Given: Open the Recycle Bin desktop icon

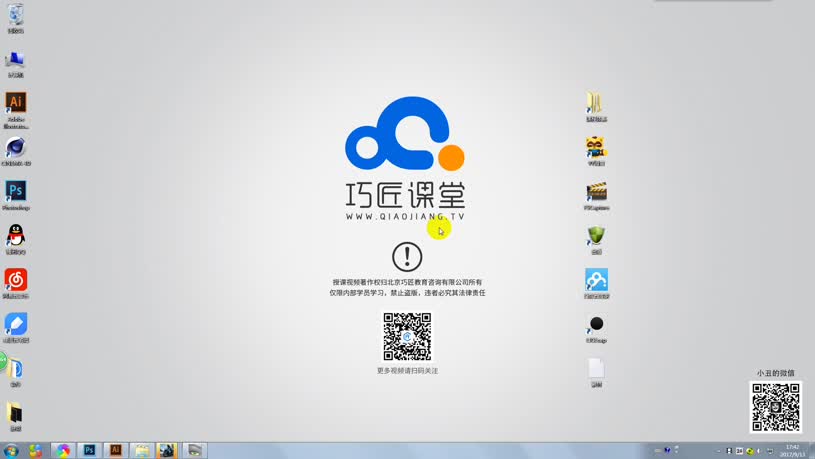Looking at the screenshot, I should tap(16, 18).
